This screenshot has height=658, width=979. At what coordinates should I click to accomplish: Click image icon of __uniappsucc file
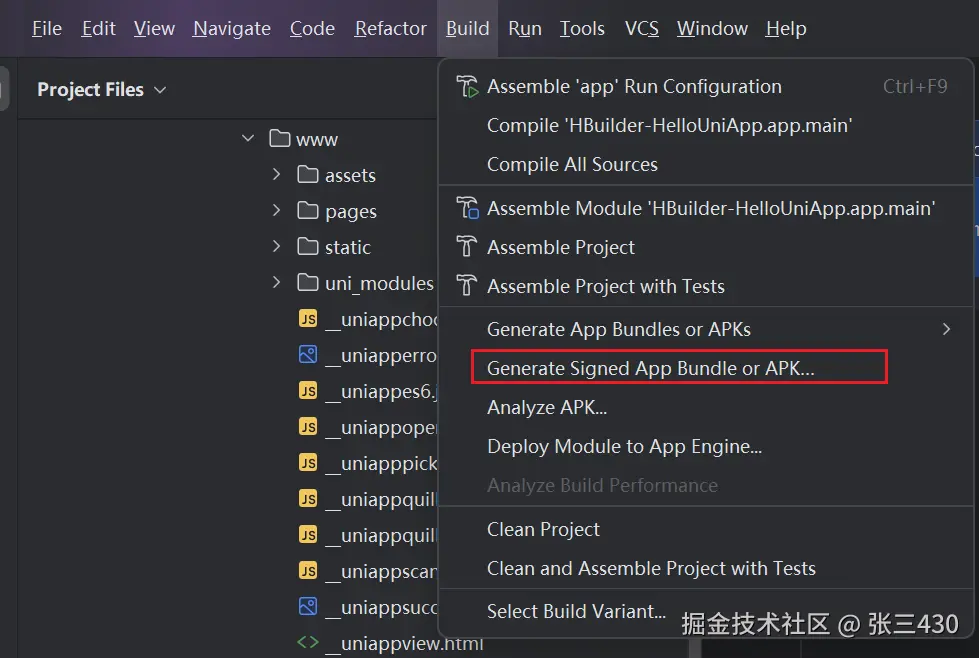click(308, 606)
